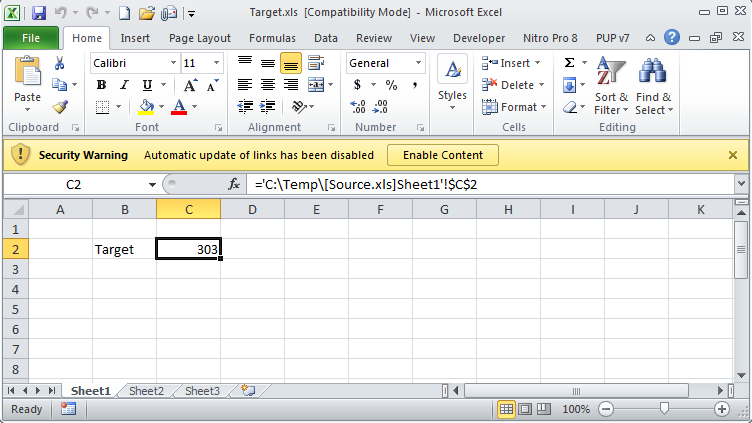Insert a new worksheet tab
The height and width of the screenshot is (423, 752).
tap(248, 390)
